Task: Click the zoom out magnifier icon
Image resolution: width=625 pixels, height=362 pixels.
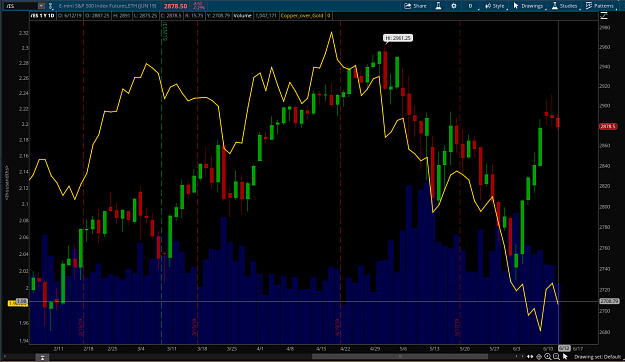Action: (x=556, y=357)
